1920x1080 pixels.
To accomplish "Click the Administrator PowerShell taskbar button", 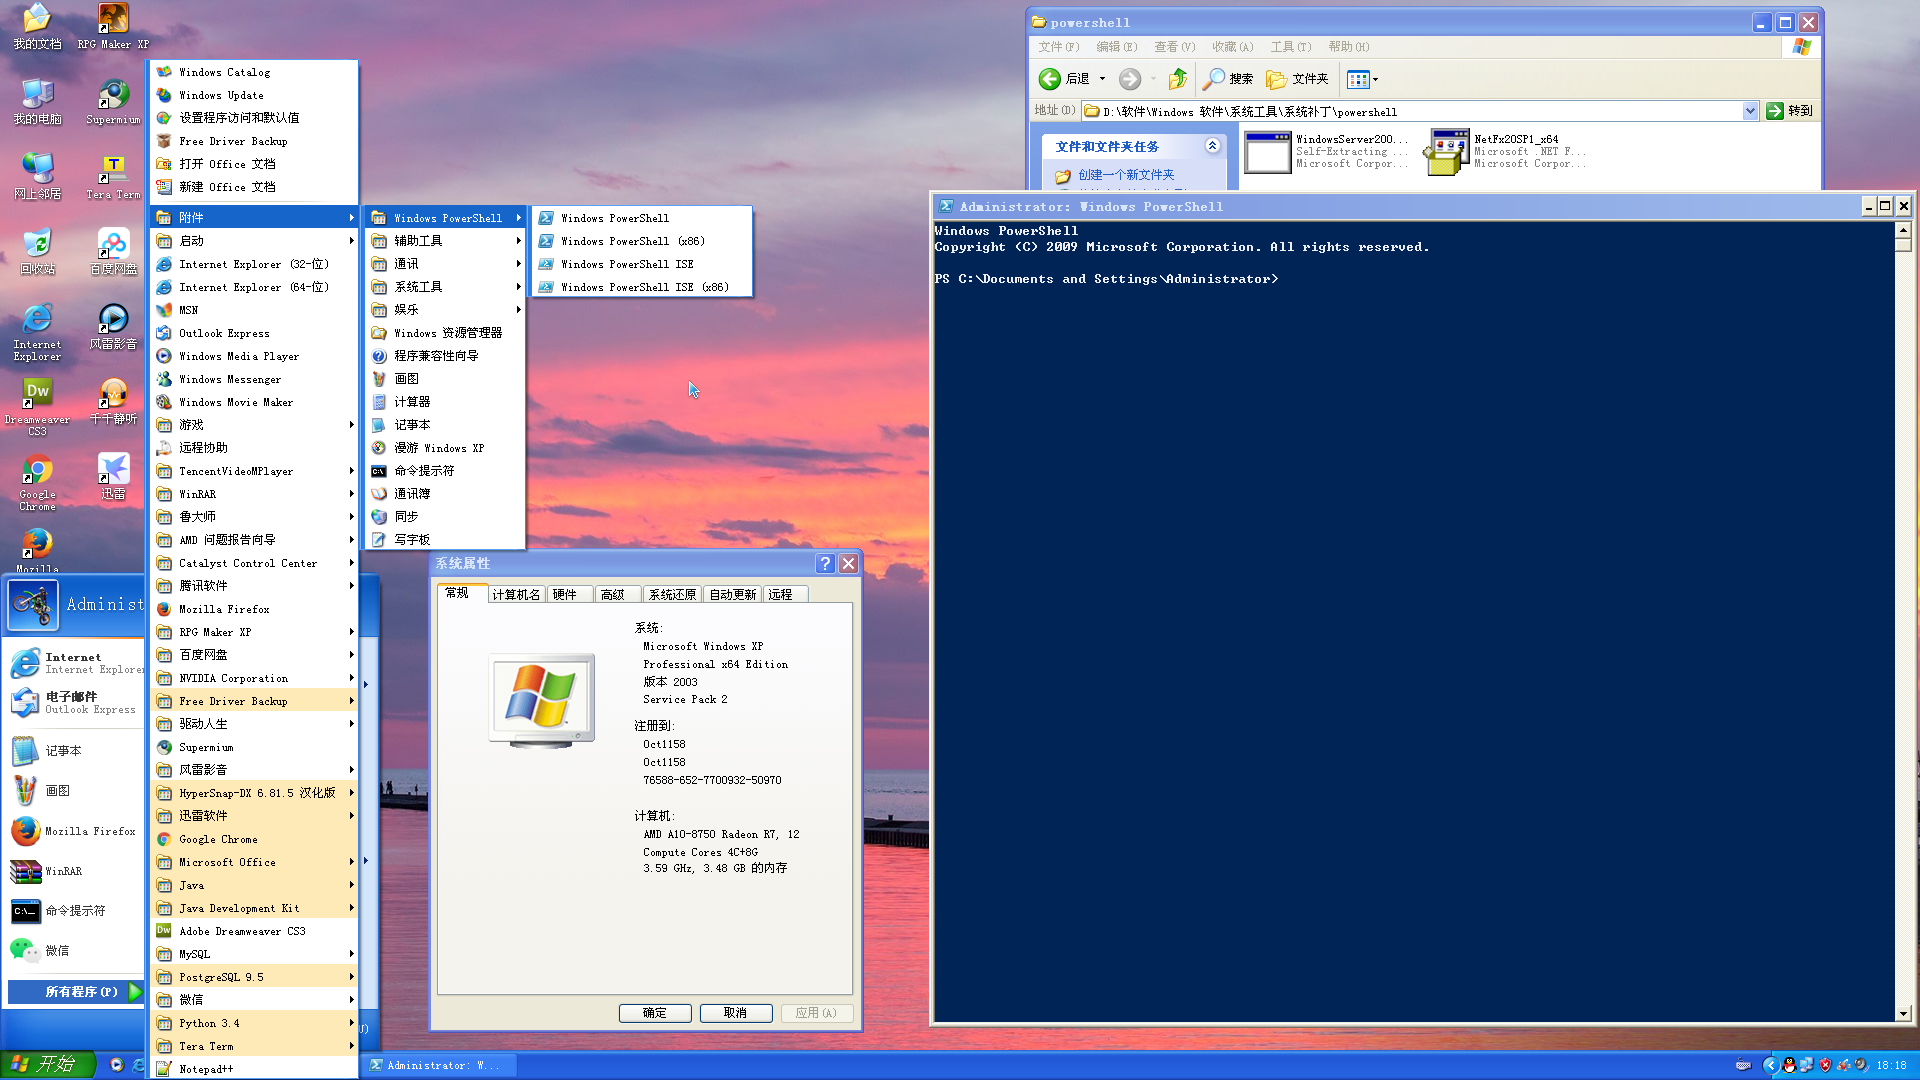I will click(x=438, y=1066).
